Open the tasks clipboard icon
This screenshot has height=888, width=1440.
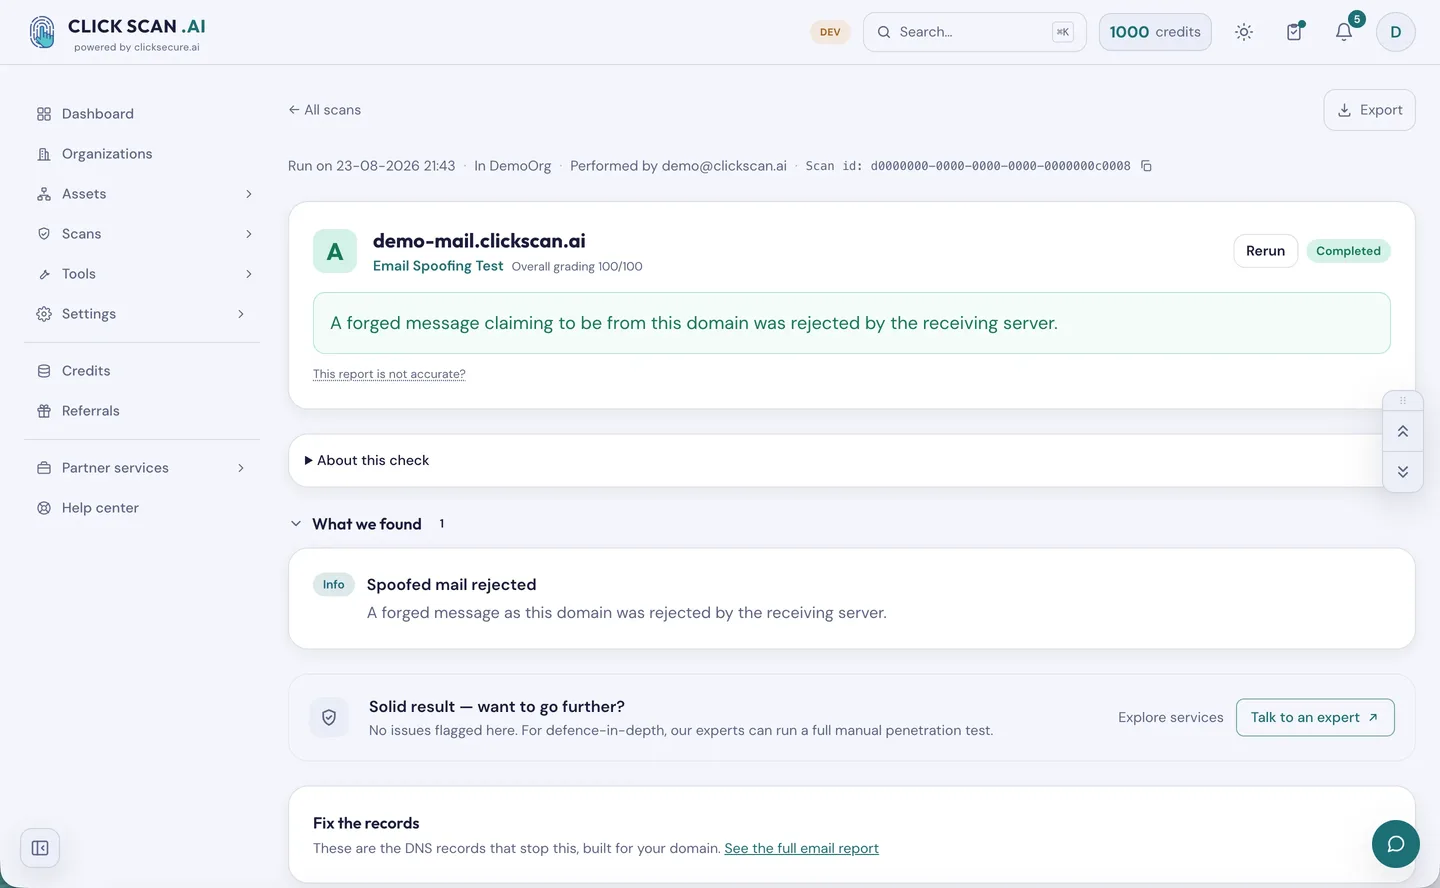click(x=1294, y=32)
